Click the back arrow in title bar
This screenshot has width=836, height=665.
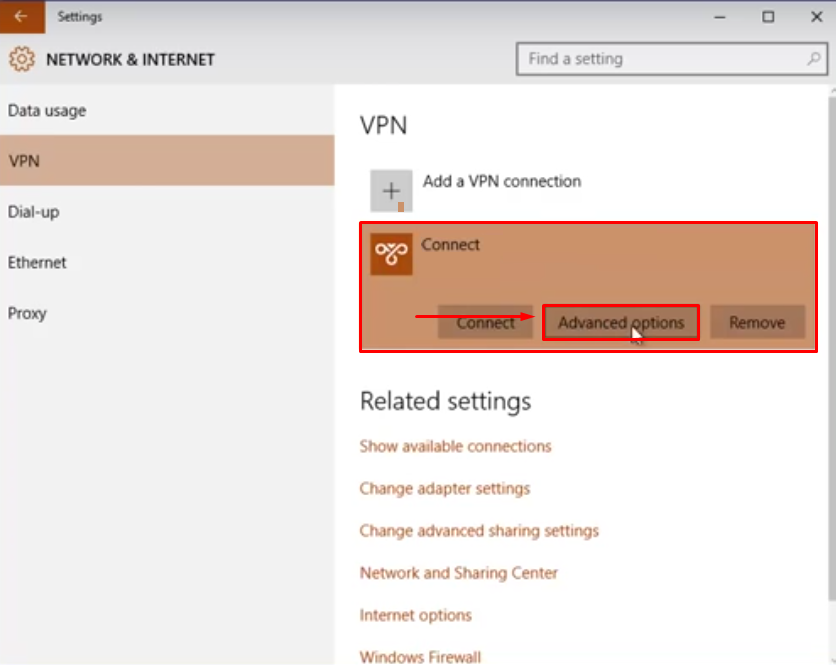click(x=22, y=17)
